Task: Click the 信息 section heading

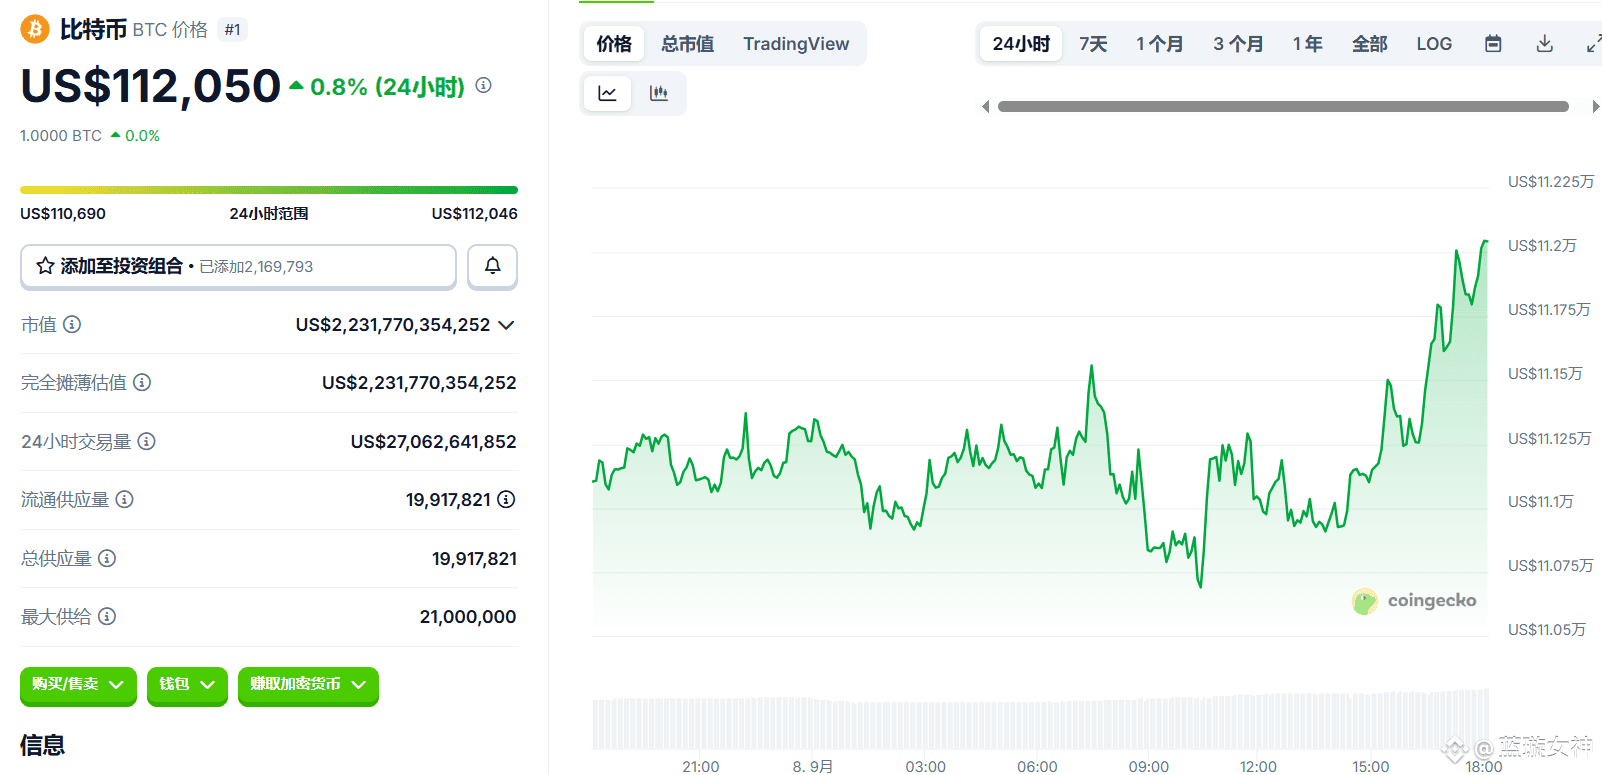Action: click(x=42, y=745)
